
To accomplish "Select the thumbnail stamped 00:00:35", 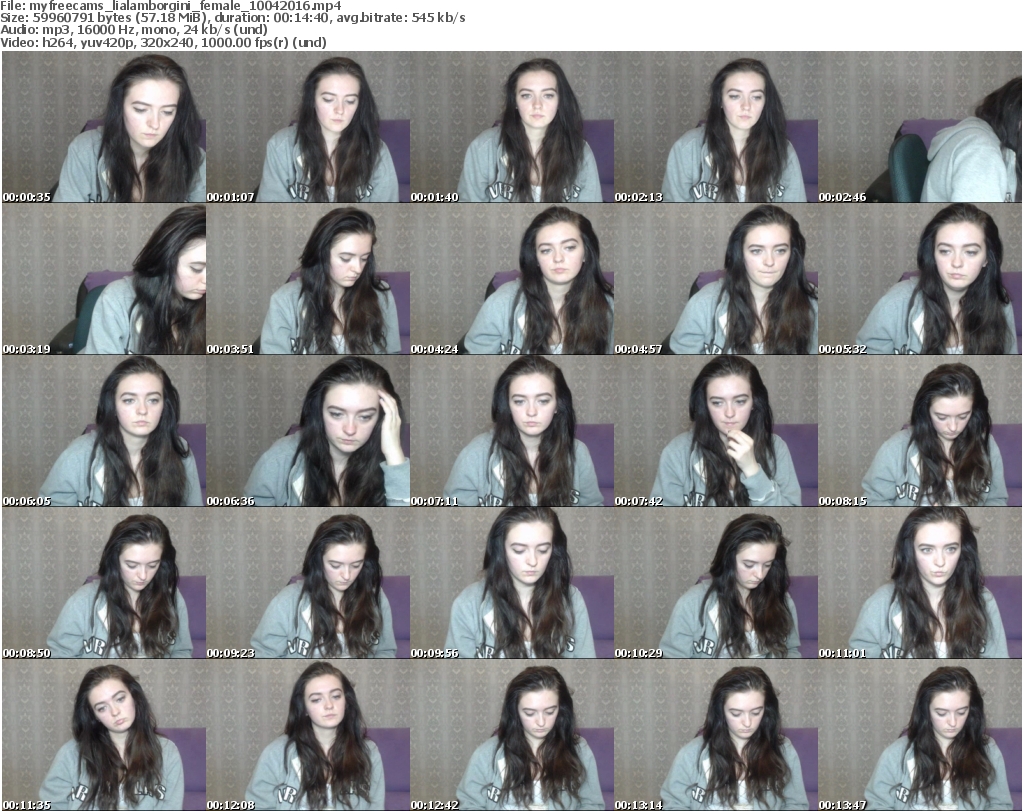I will [x=104, y=127].
